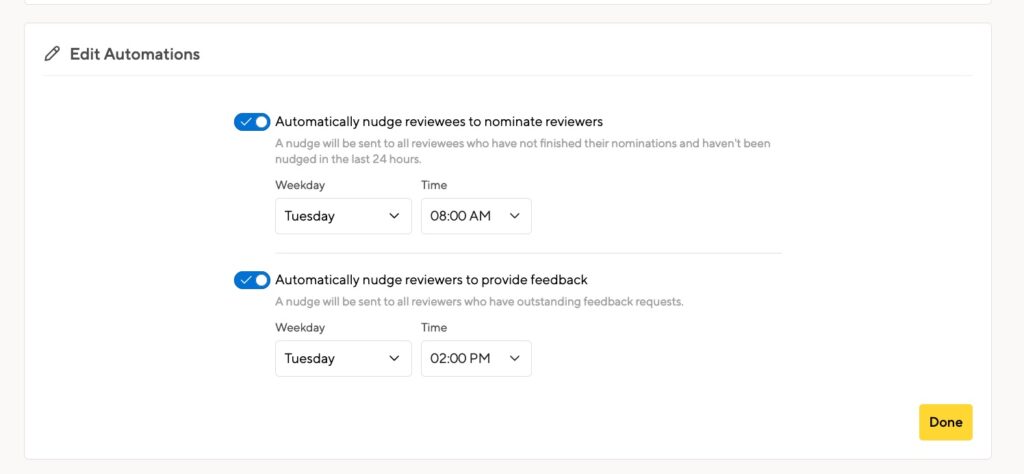Click the Time label above 02:00 PM
The width and height of the screenshot is (1024, 474).
(434, 328)
